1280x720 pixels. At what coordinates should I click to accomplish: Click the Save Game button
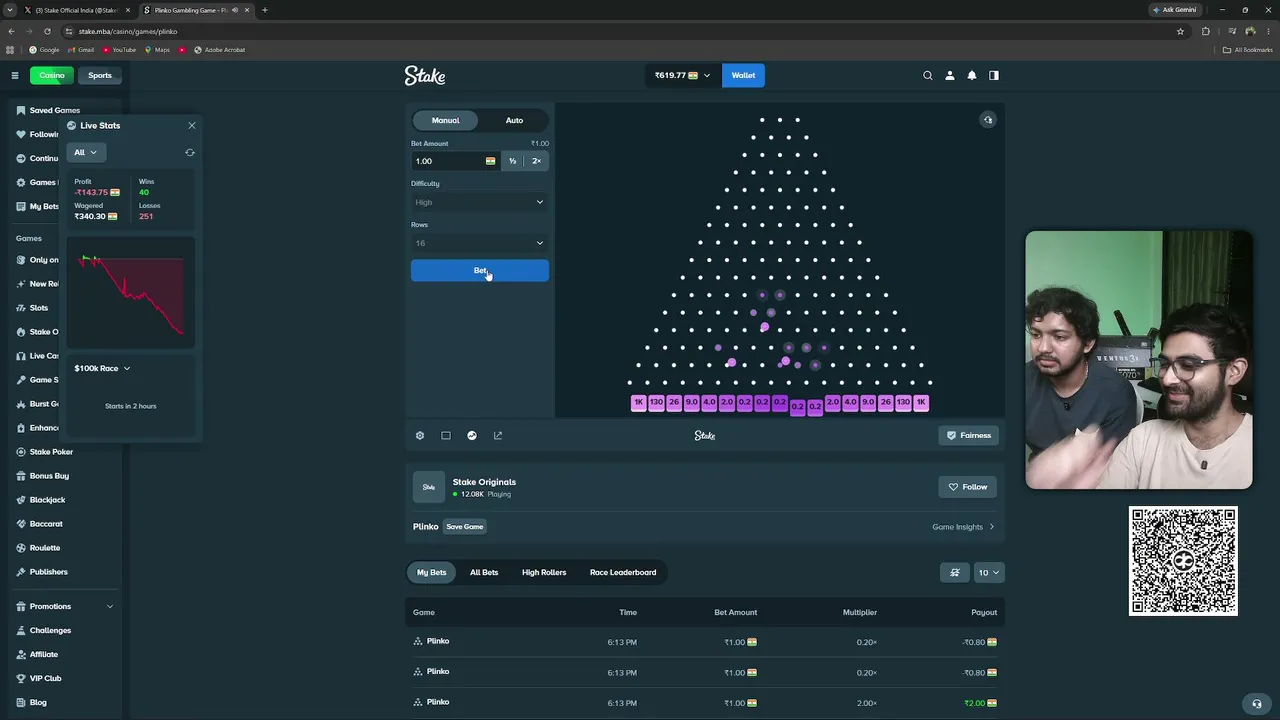[465, 527]
